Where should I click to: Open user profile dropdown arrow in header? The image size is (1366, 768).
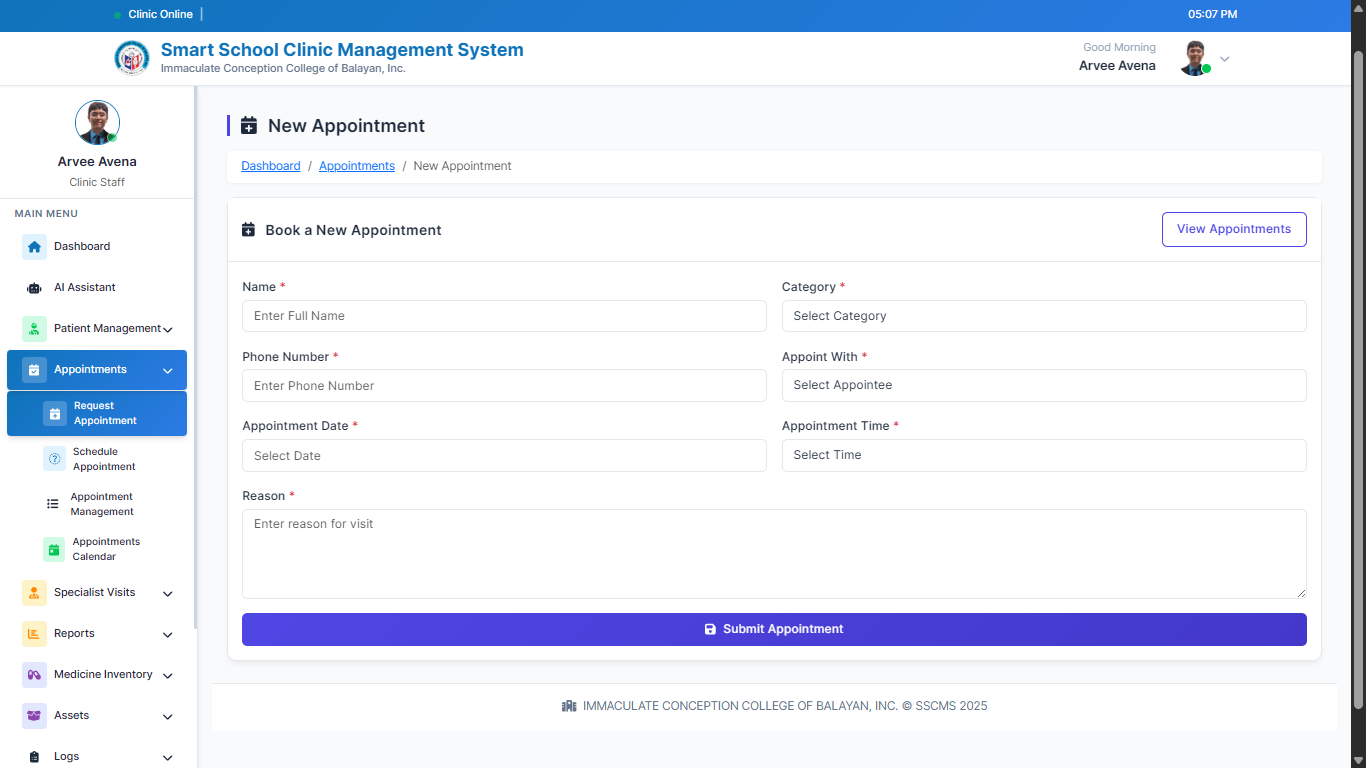click(1224, 59)
